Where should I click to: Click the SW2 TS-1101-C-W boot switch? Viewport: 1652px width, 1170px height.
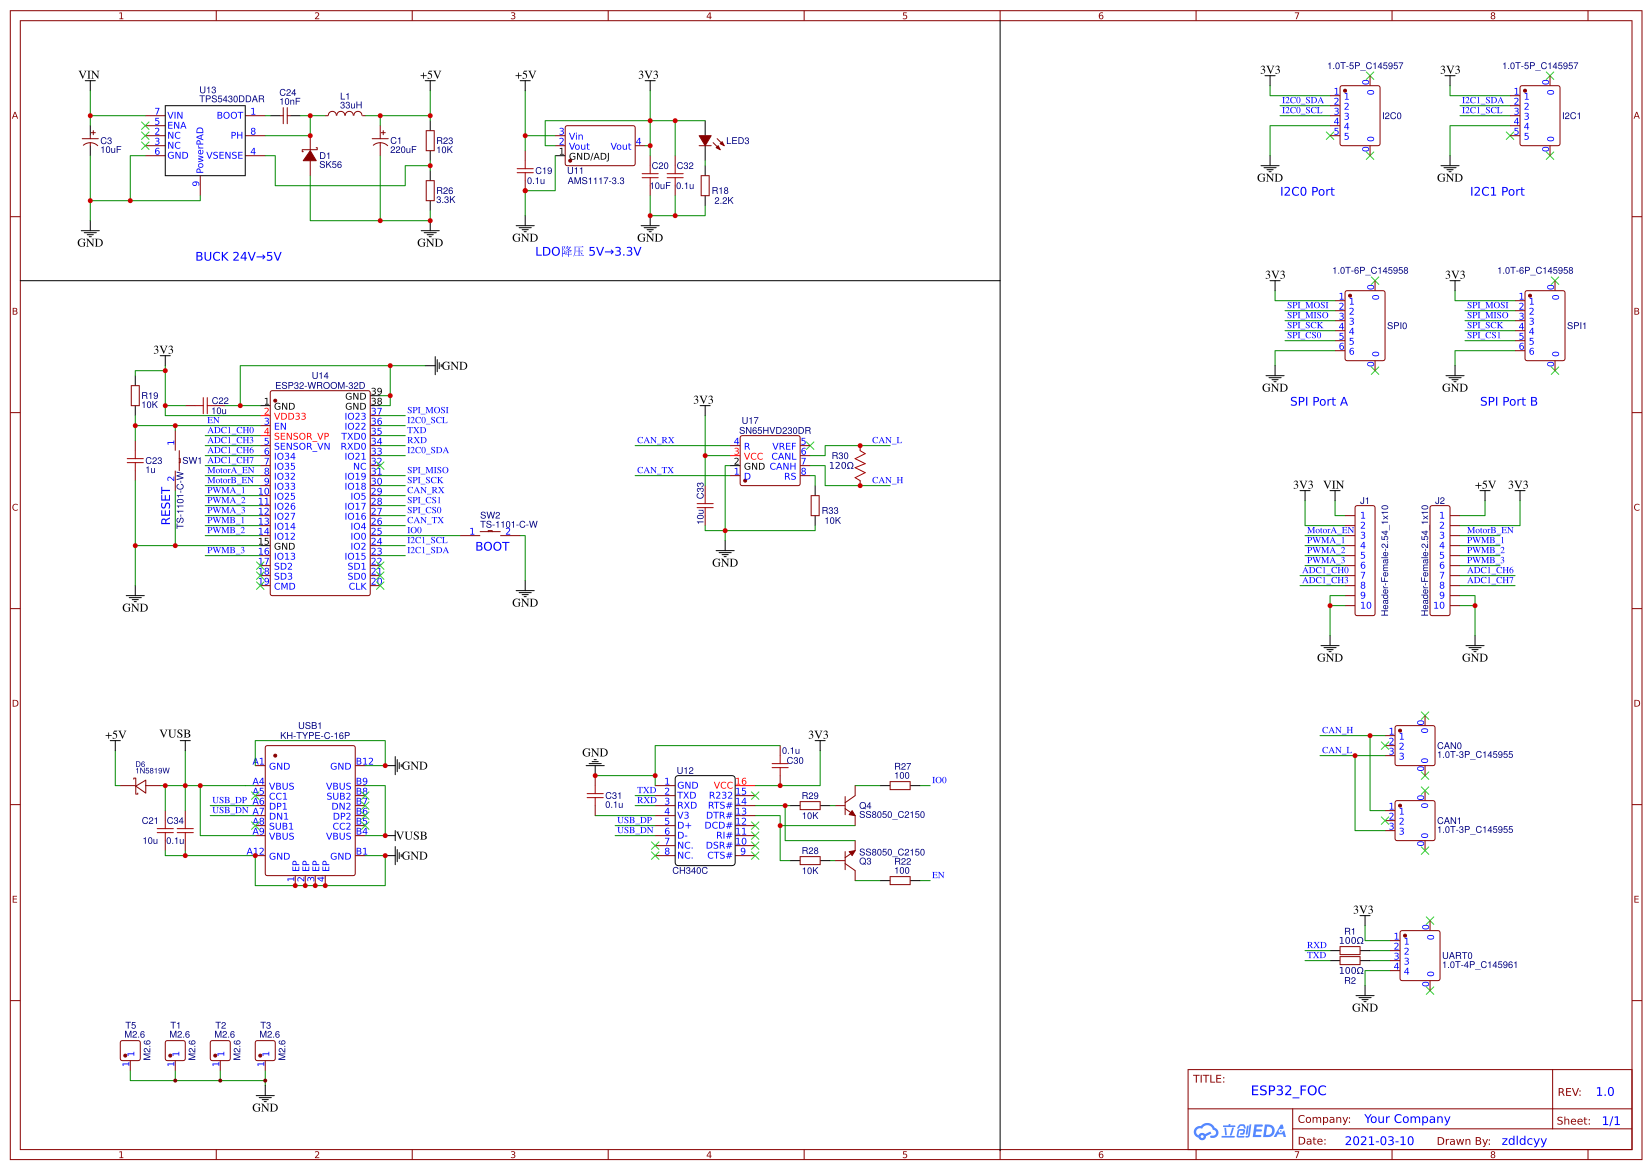point(490,534)
